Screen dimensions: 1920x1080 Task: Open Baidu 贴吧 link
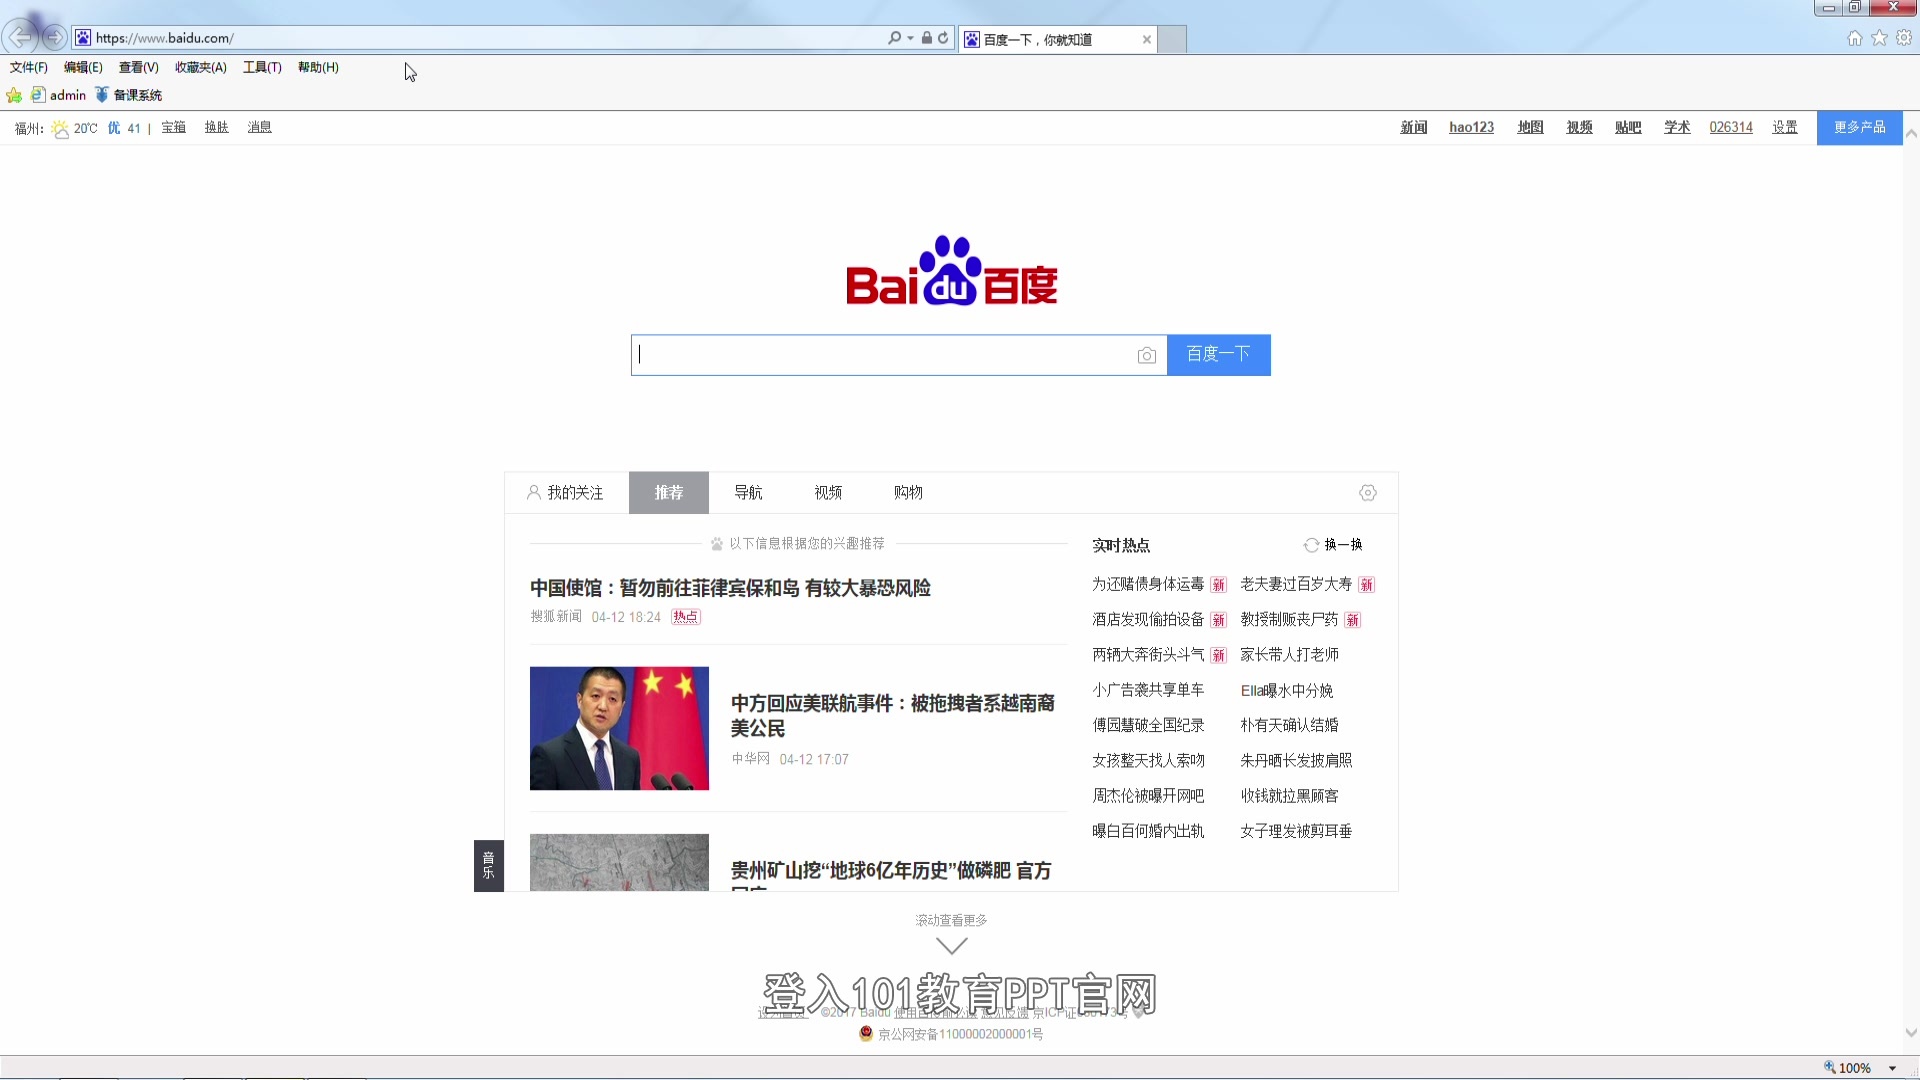tap(1628, 128)
